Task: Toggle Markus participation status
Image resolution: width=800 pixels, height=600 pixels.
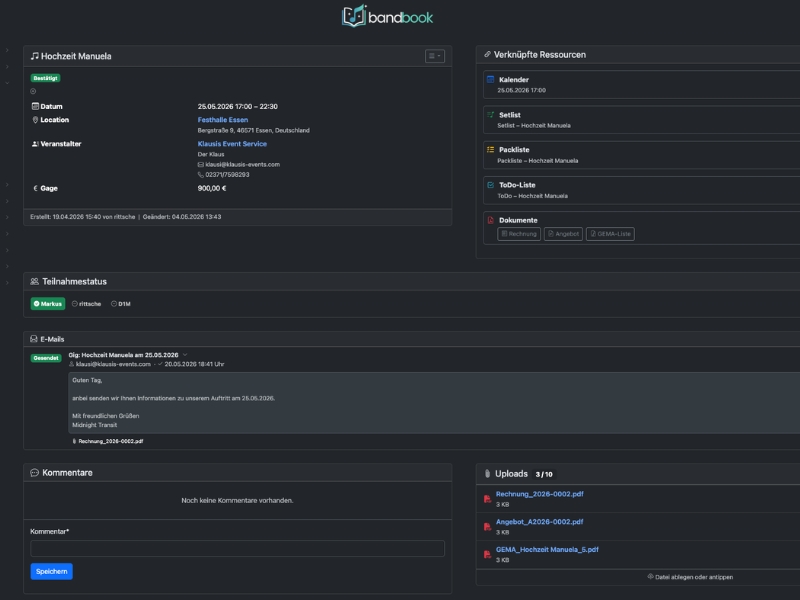Action: pyautogui.click(x=48, y=304)
